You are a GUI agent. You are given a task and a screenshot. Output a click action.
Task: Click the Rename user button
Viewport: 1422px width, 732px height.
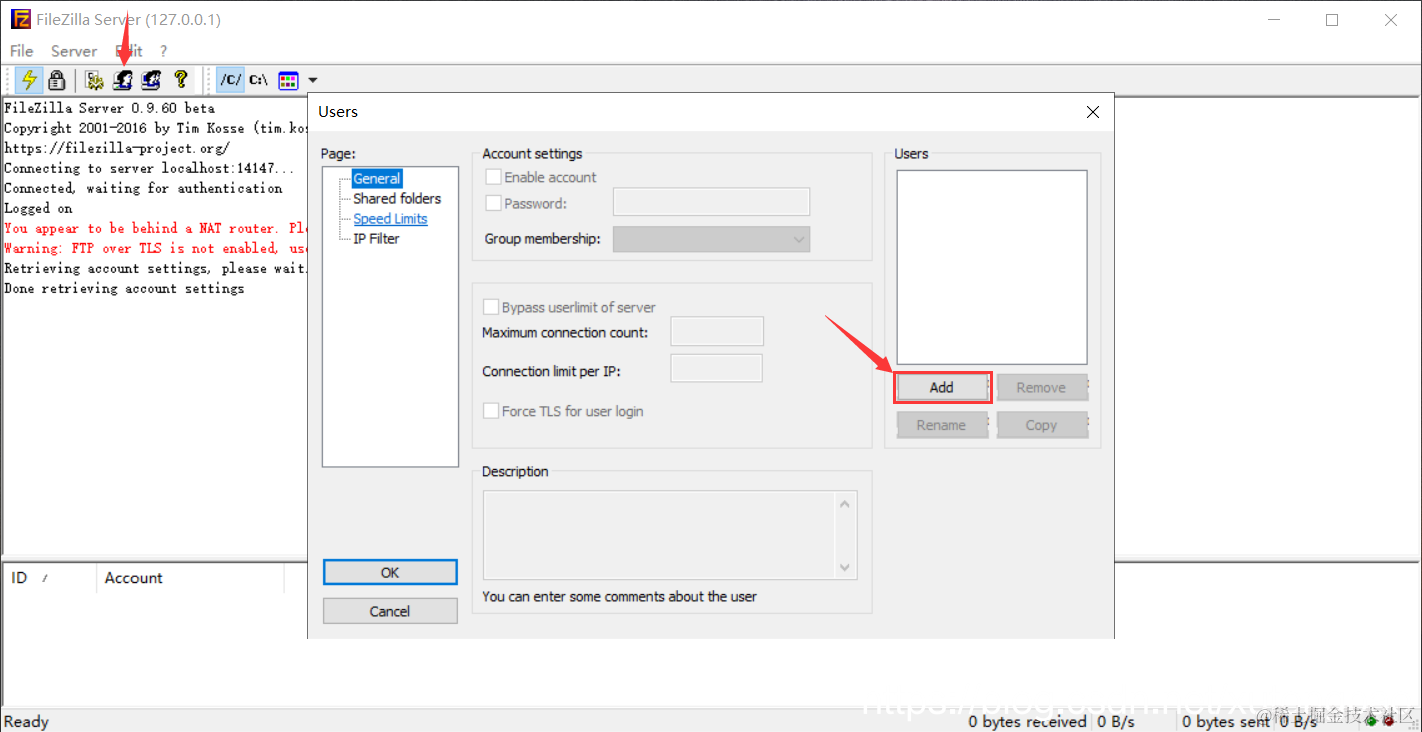pyautogui.click(x=941, y=425)
